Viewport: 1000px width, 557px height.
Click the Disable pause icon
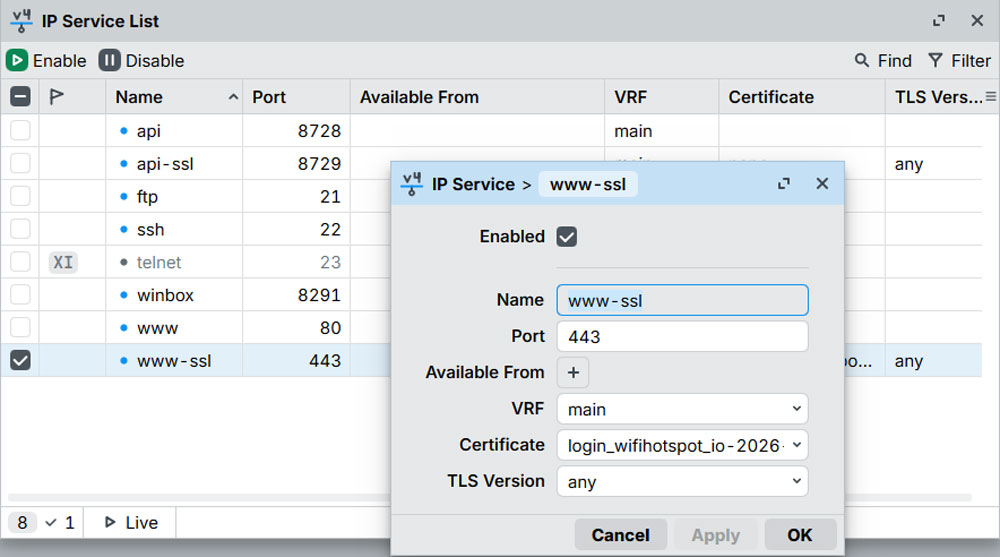109,61
